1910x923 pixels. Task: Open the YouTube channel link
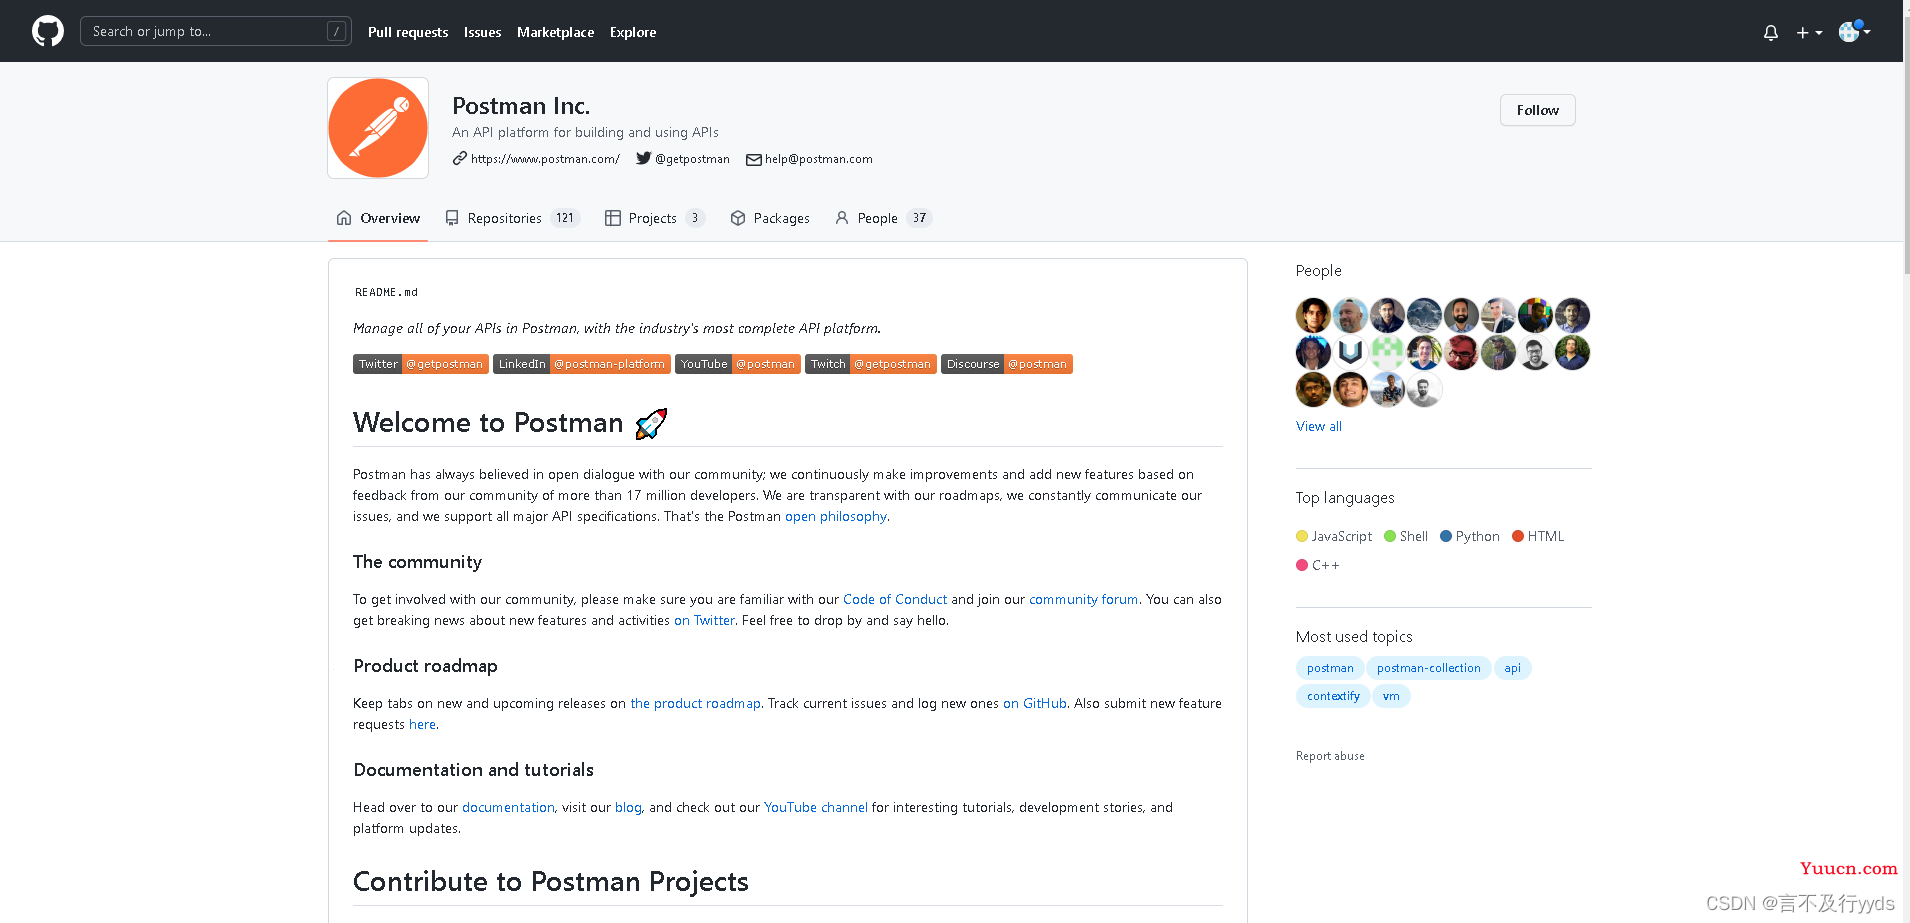tap(816, 807)
